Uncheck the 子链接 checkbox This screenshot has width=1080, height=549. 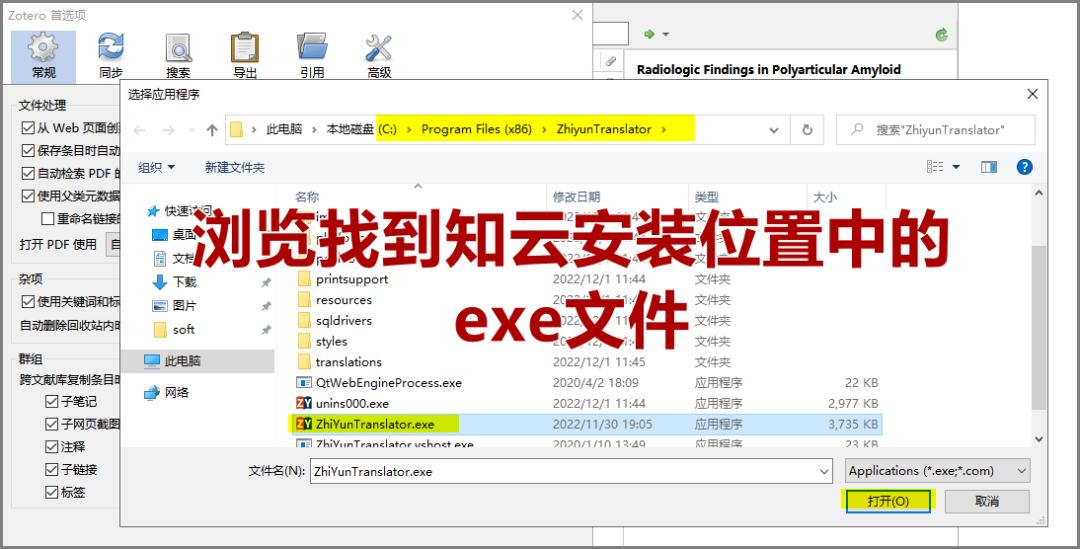click(x=52, y=470)
